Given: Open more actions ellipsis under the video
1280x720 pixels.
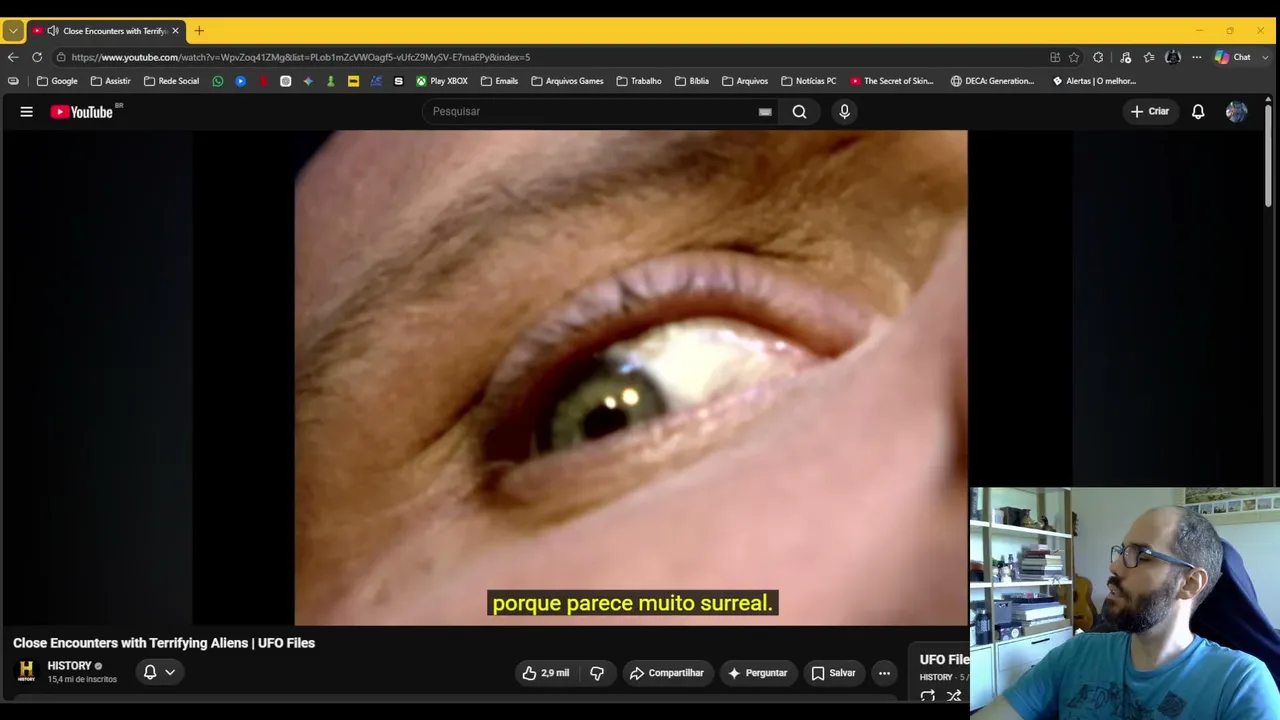Looking at the screenshot, I should tap(884, 673).
